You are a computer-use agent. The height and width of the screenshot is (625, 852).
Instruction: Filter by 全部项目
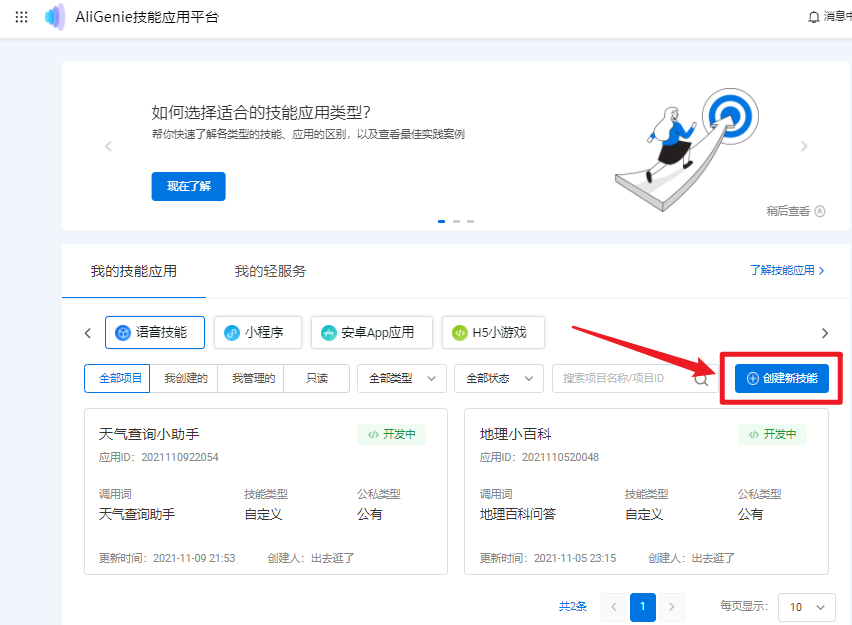pos(117,378)
